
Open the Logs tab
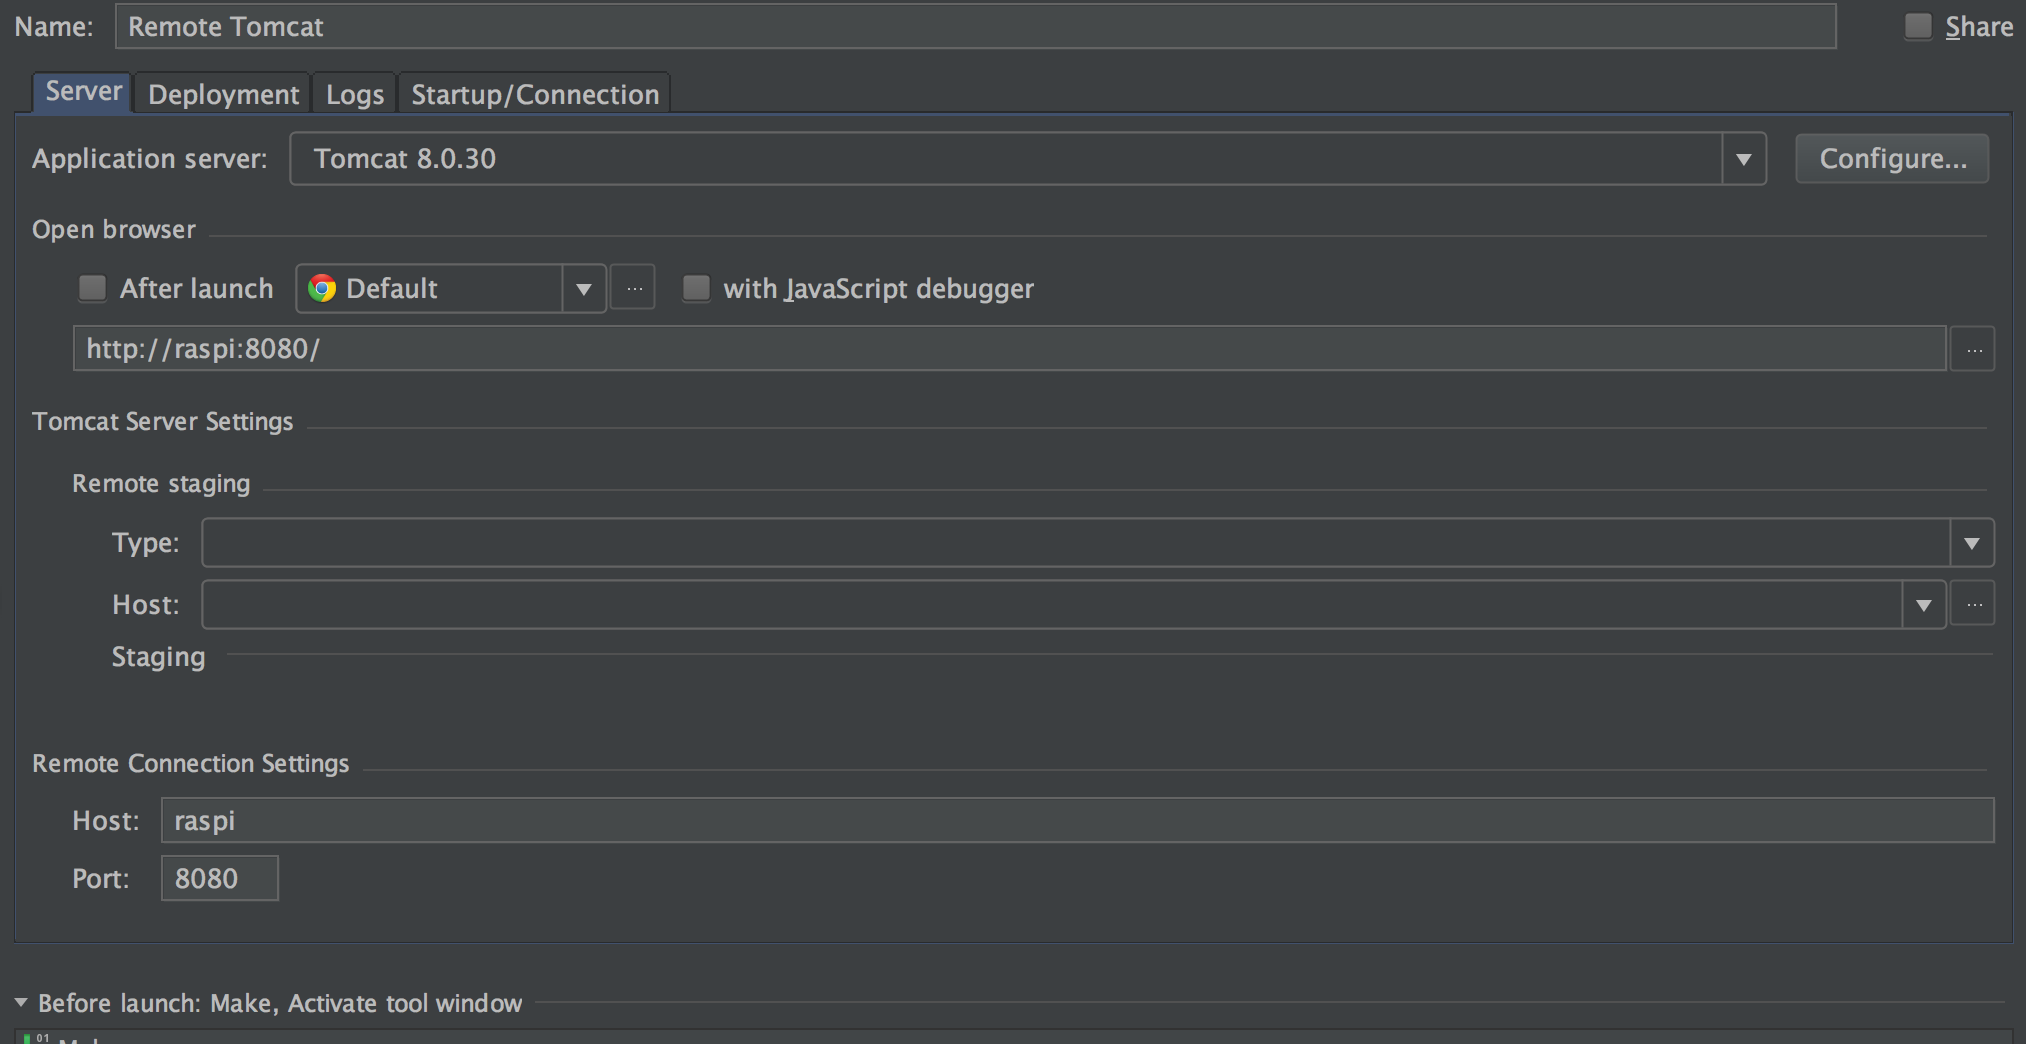click(x=355, y=94)
